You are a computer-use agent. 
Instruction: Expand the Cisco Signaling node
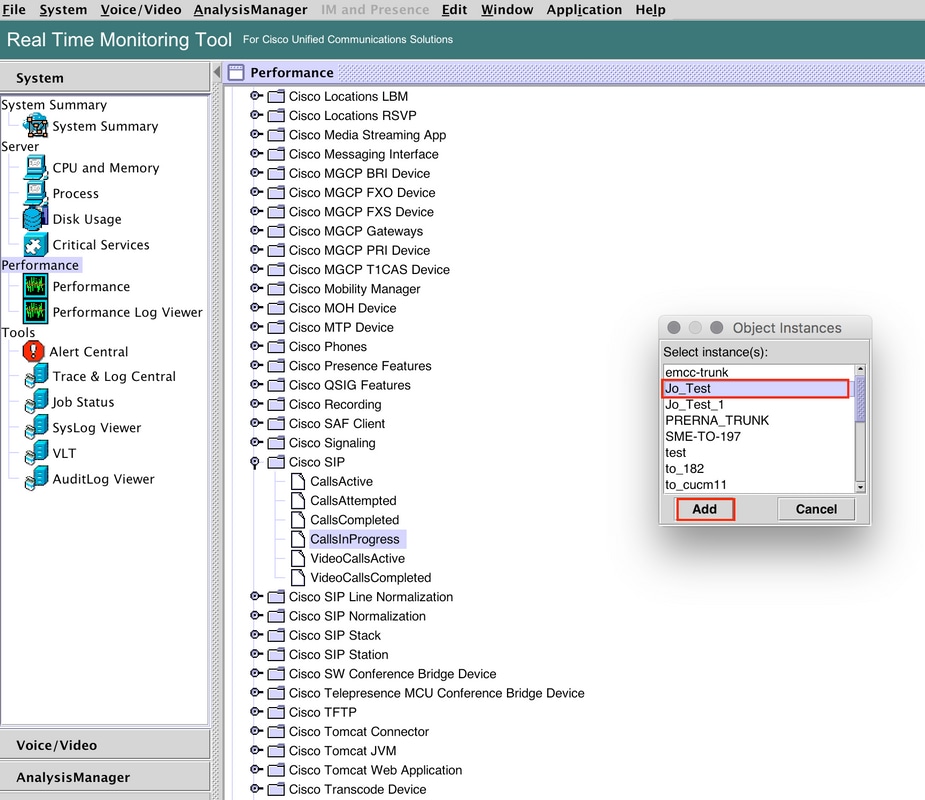click(x=256, y=442)
